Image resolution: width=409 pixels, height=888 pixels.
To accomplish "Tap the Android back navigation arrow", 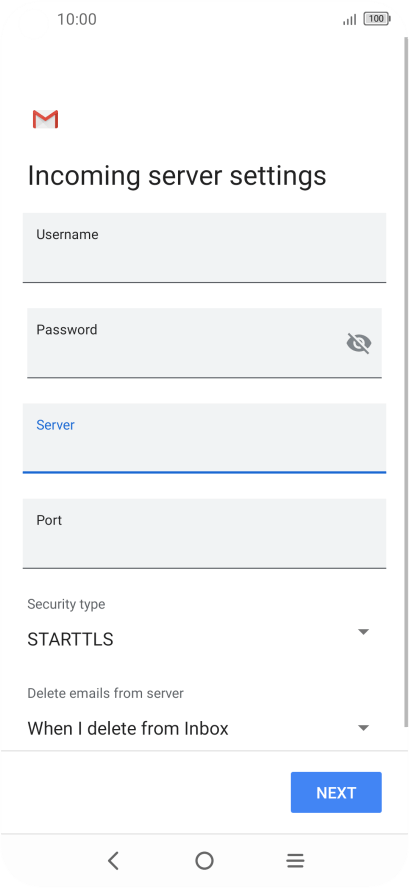I will tap(113, 861).
